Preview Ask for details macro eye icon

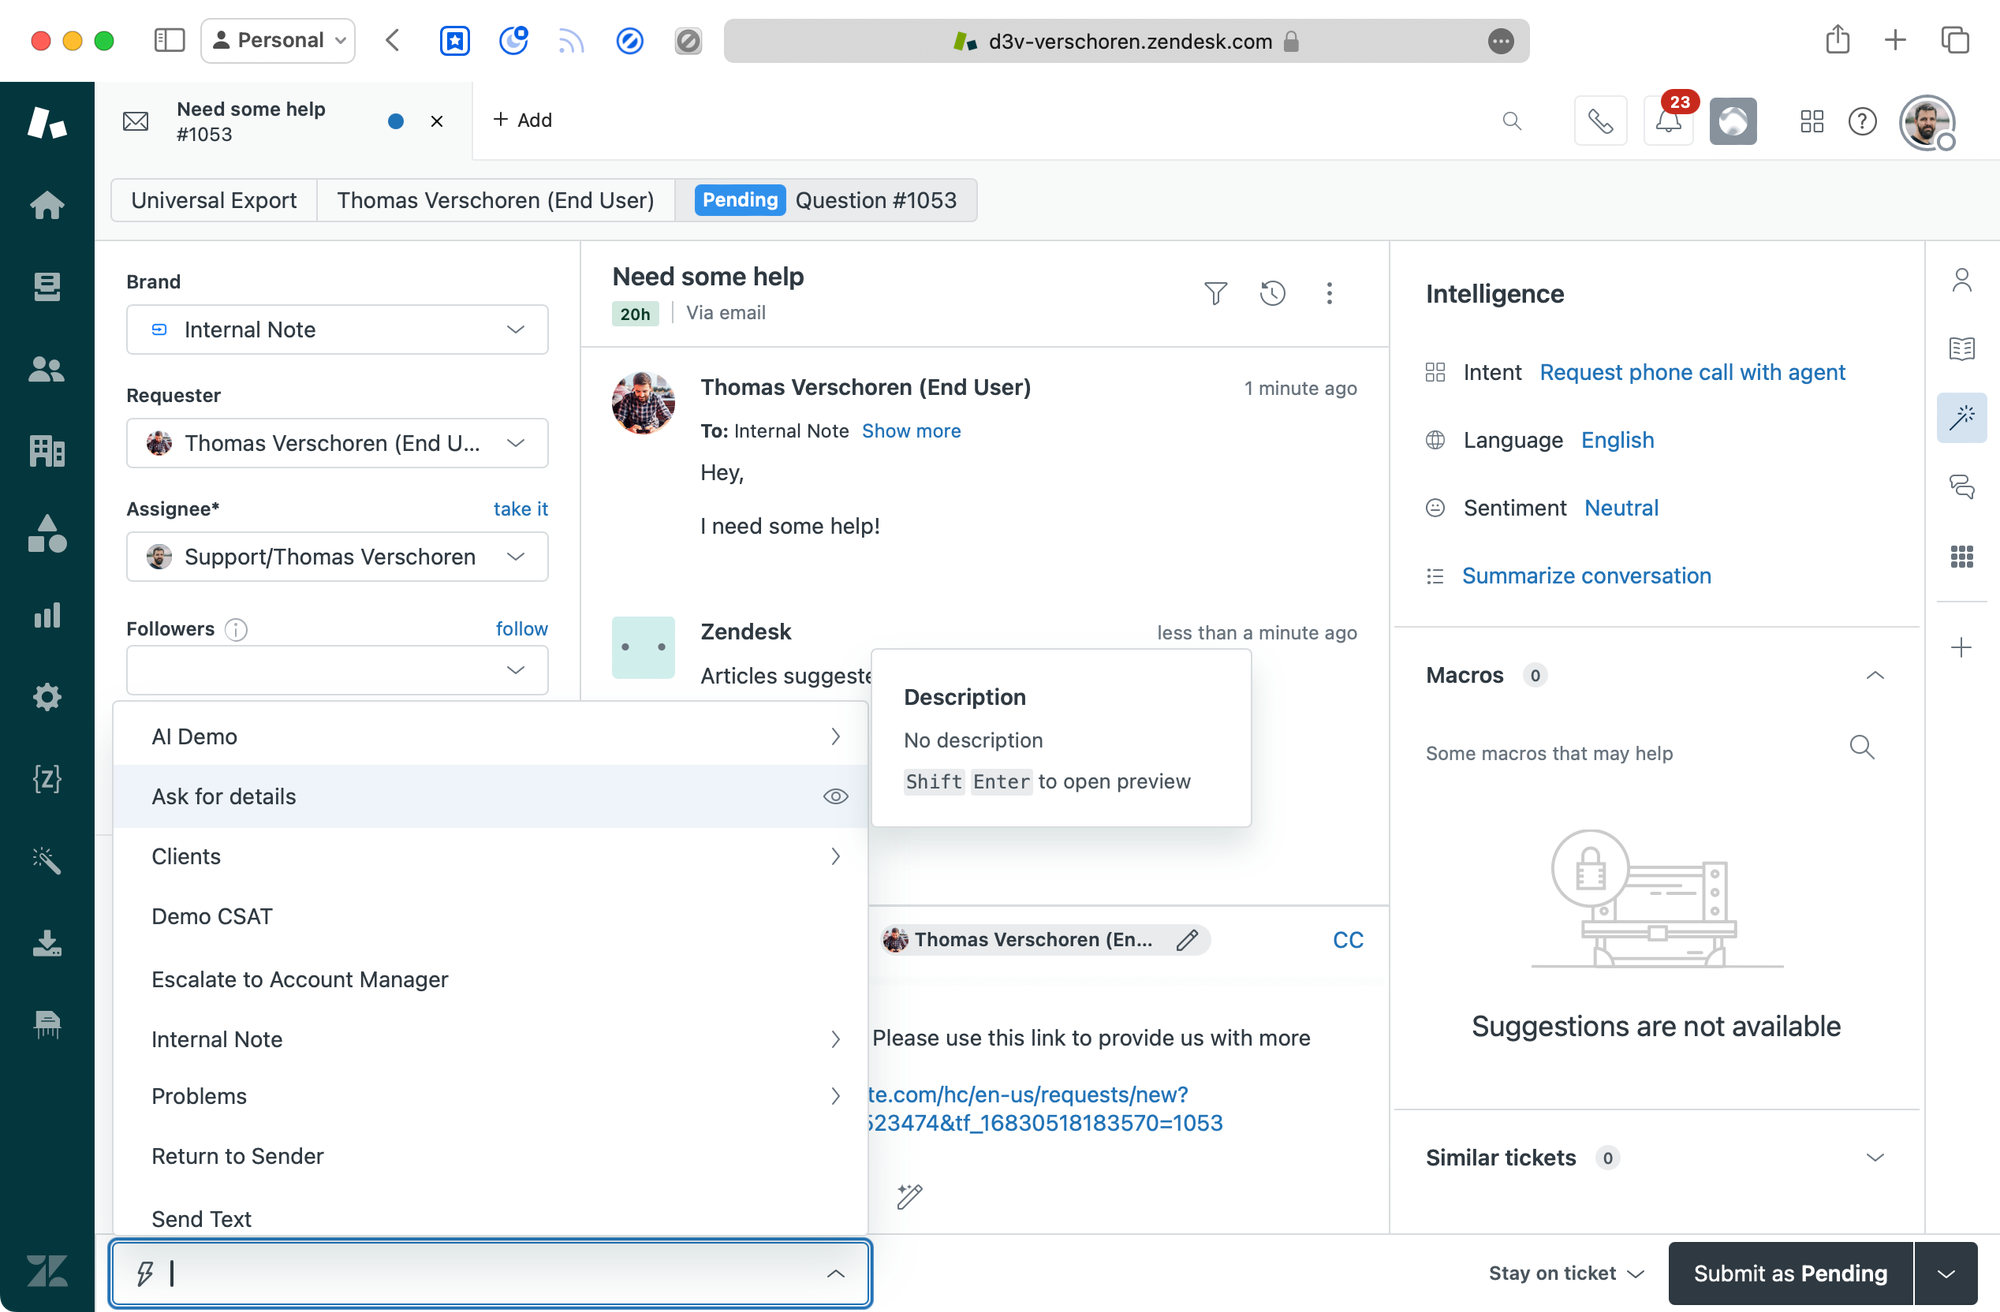(835, 797)
